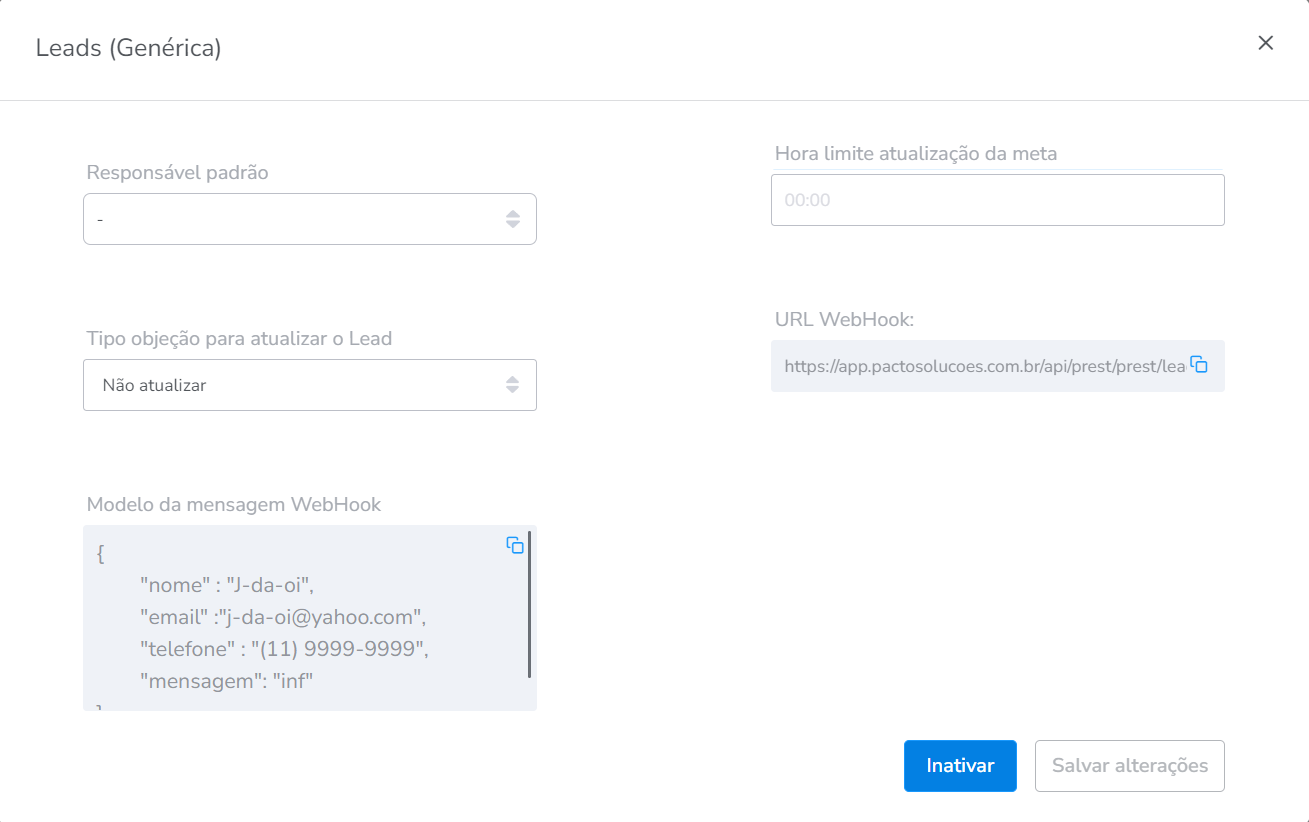Open the Responsável padrão dropdown
This screenshot has width=1309, height=822.
pyautogui.click(x=300, y=219)
